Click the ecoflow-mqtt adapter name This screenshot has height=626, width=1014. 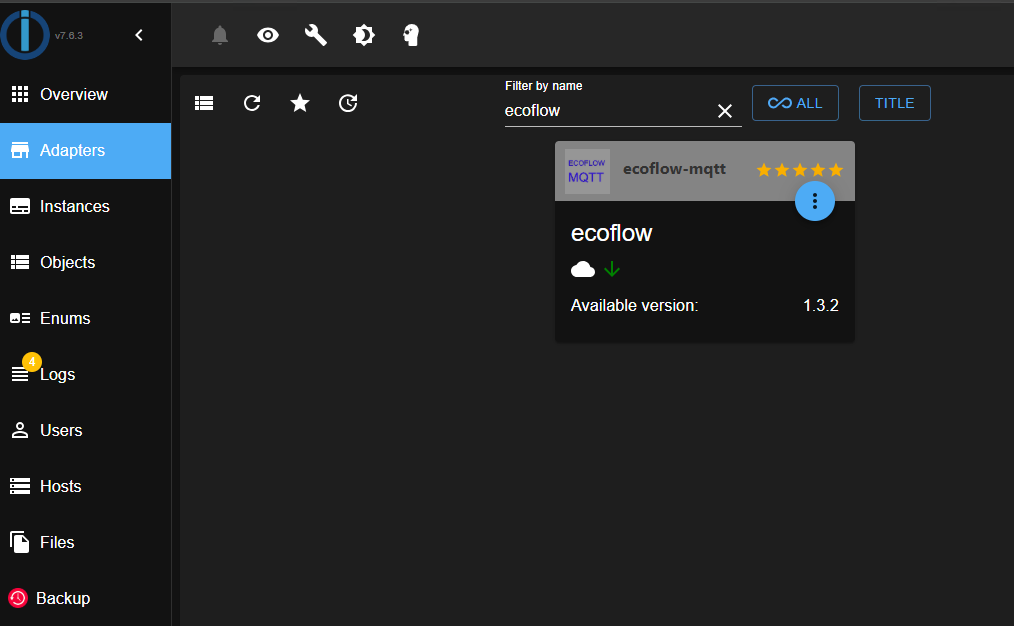pyautogui.click(x=674, y=169)
